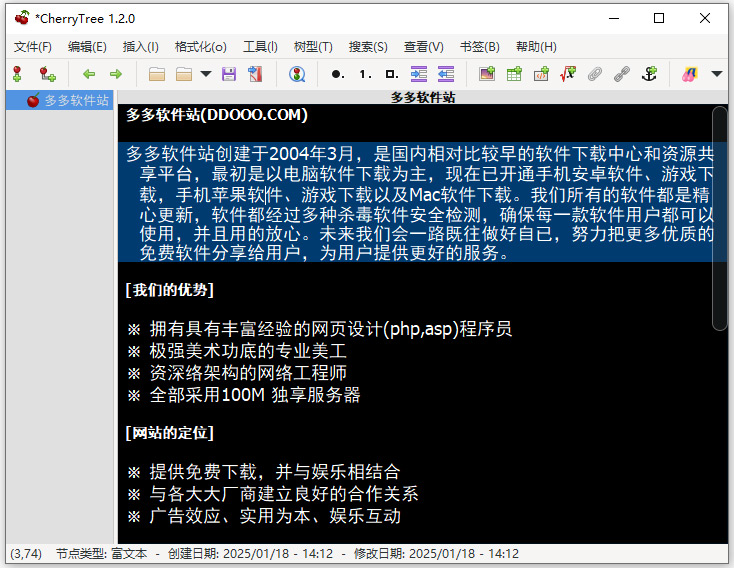This screenshot has width=734, height=568.
Task: Click the line 资深络架构的网络工程师
Action: click(x=237, y=373)
